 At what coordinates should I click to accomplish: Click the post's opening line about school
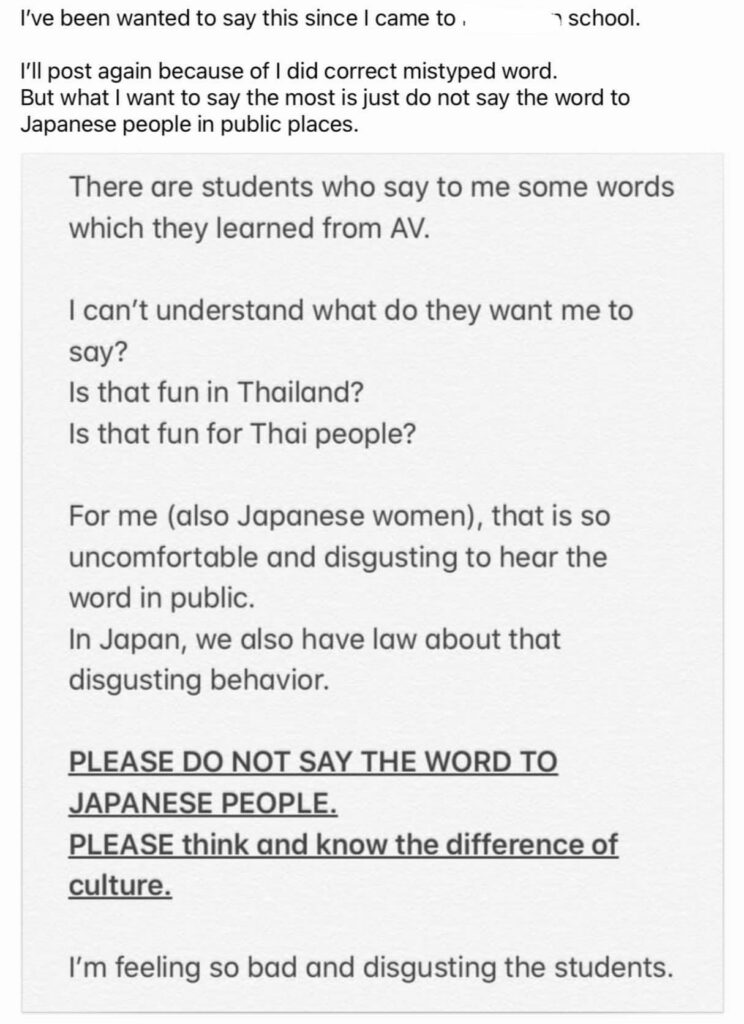pyautogui.click(x=330, y=19)
